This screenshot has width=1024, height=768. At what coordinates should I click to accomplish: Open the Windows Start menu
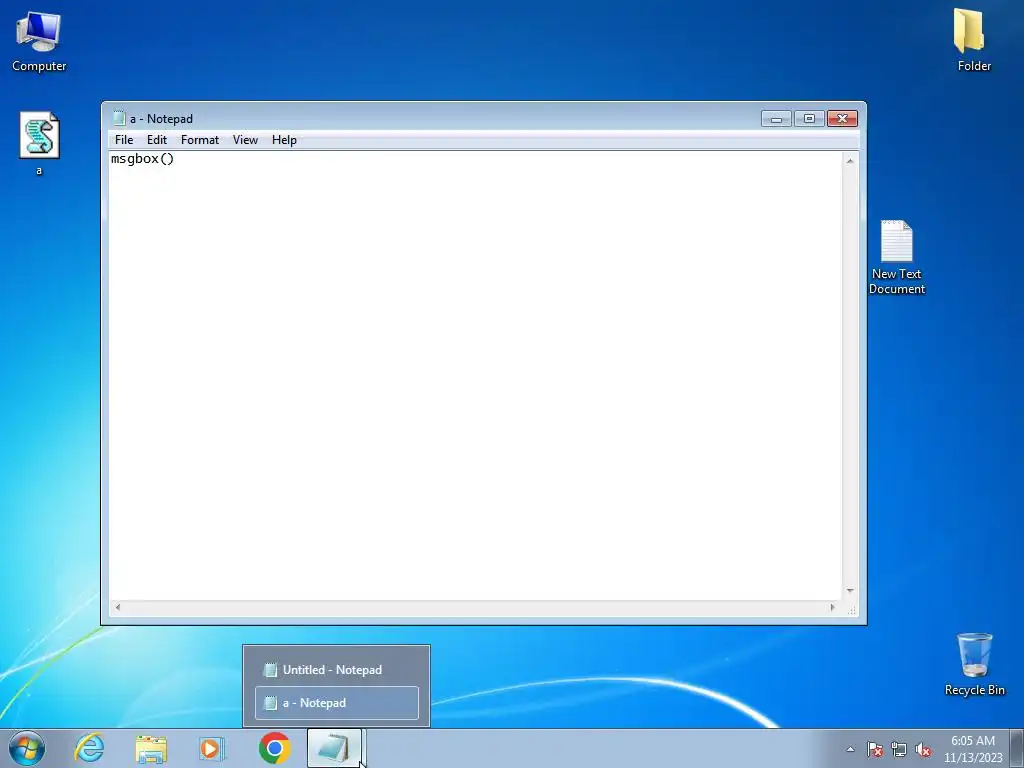[x=27, y=748]
